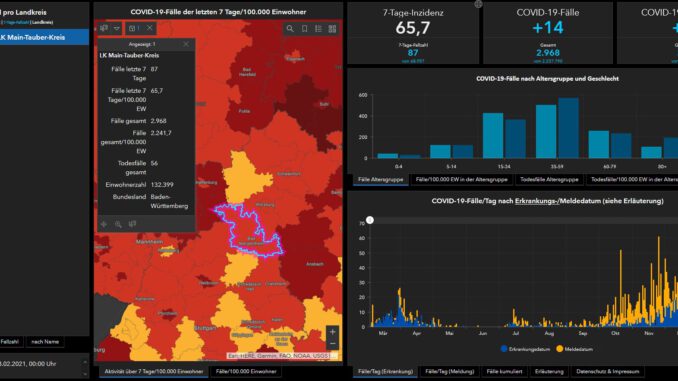Pan to feature icon in popup footer

coord(104,224)
